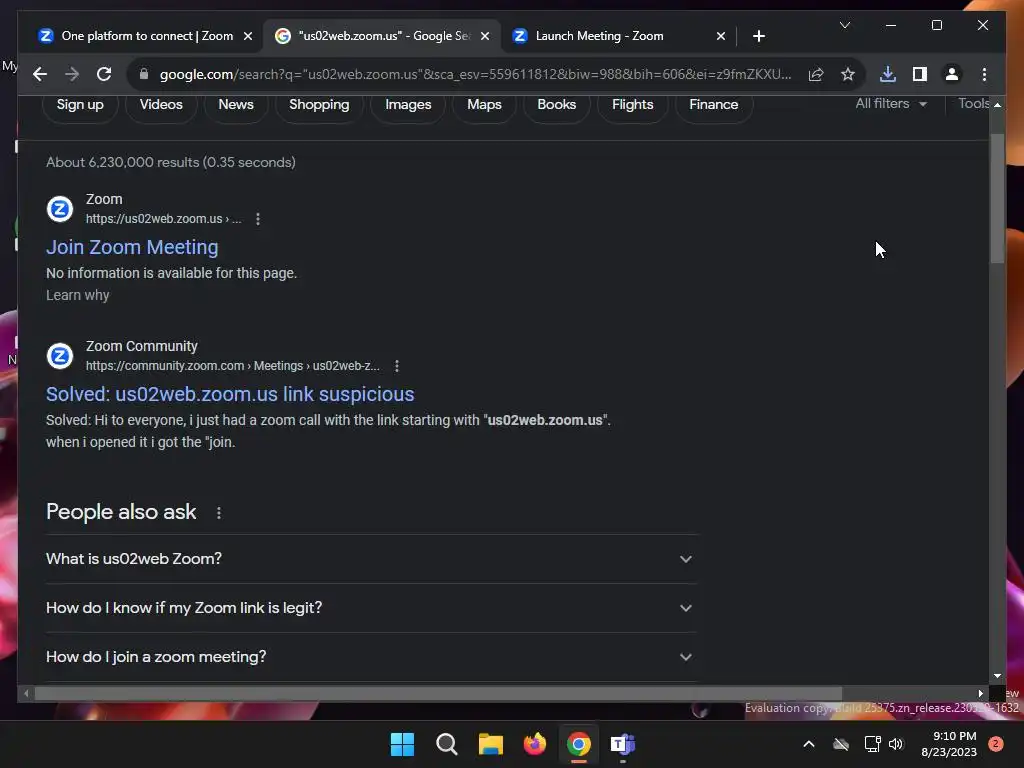Screen dimensions: 1024x768
Task: Click the vertical scrollbar thumb
Action: tap(997, 198)
